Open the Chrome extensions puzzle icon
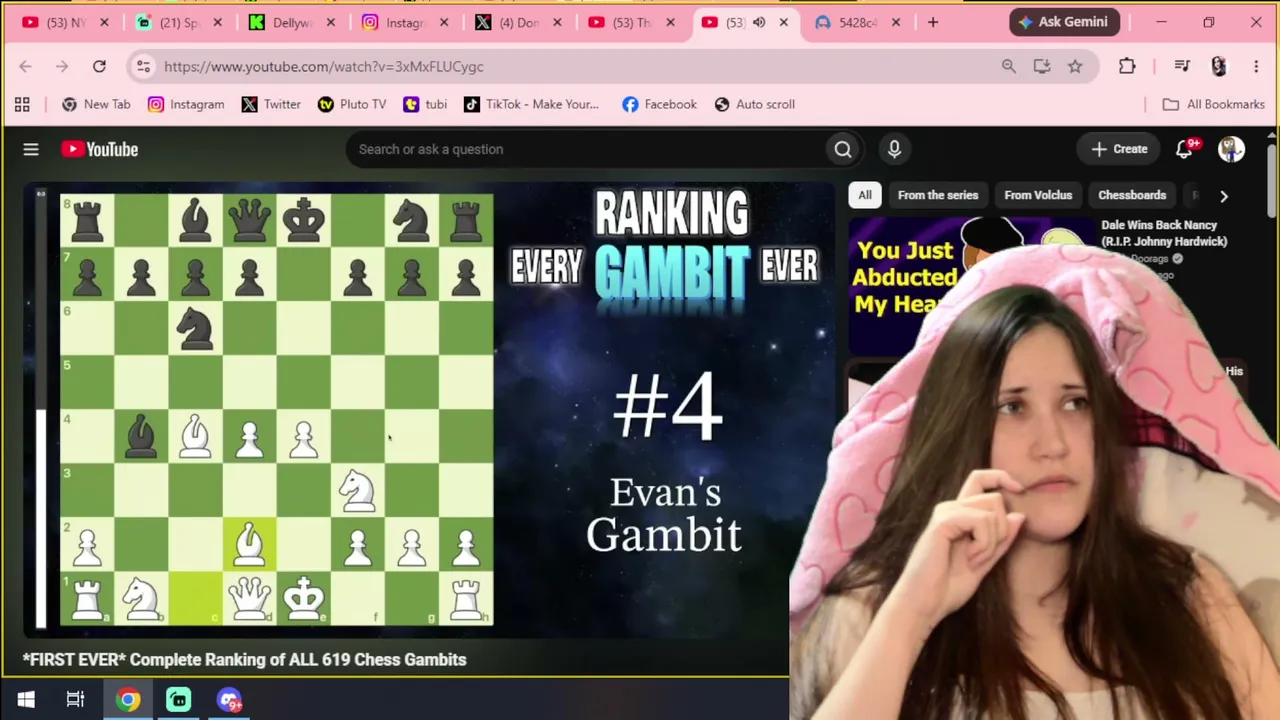This screenshot has height=720, width=1280. (1127, 66)
